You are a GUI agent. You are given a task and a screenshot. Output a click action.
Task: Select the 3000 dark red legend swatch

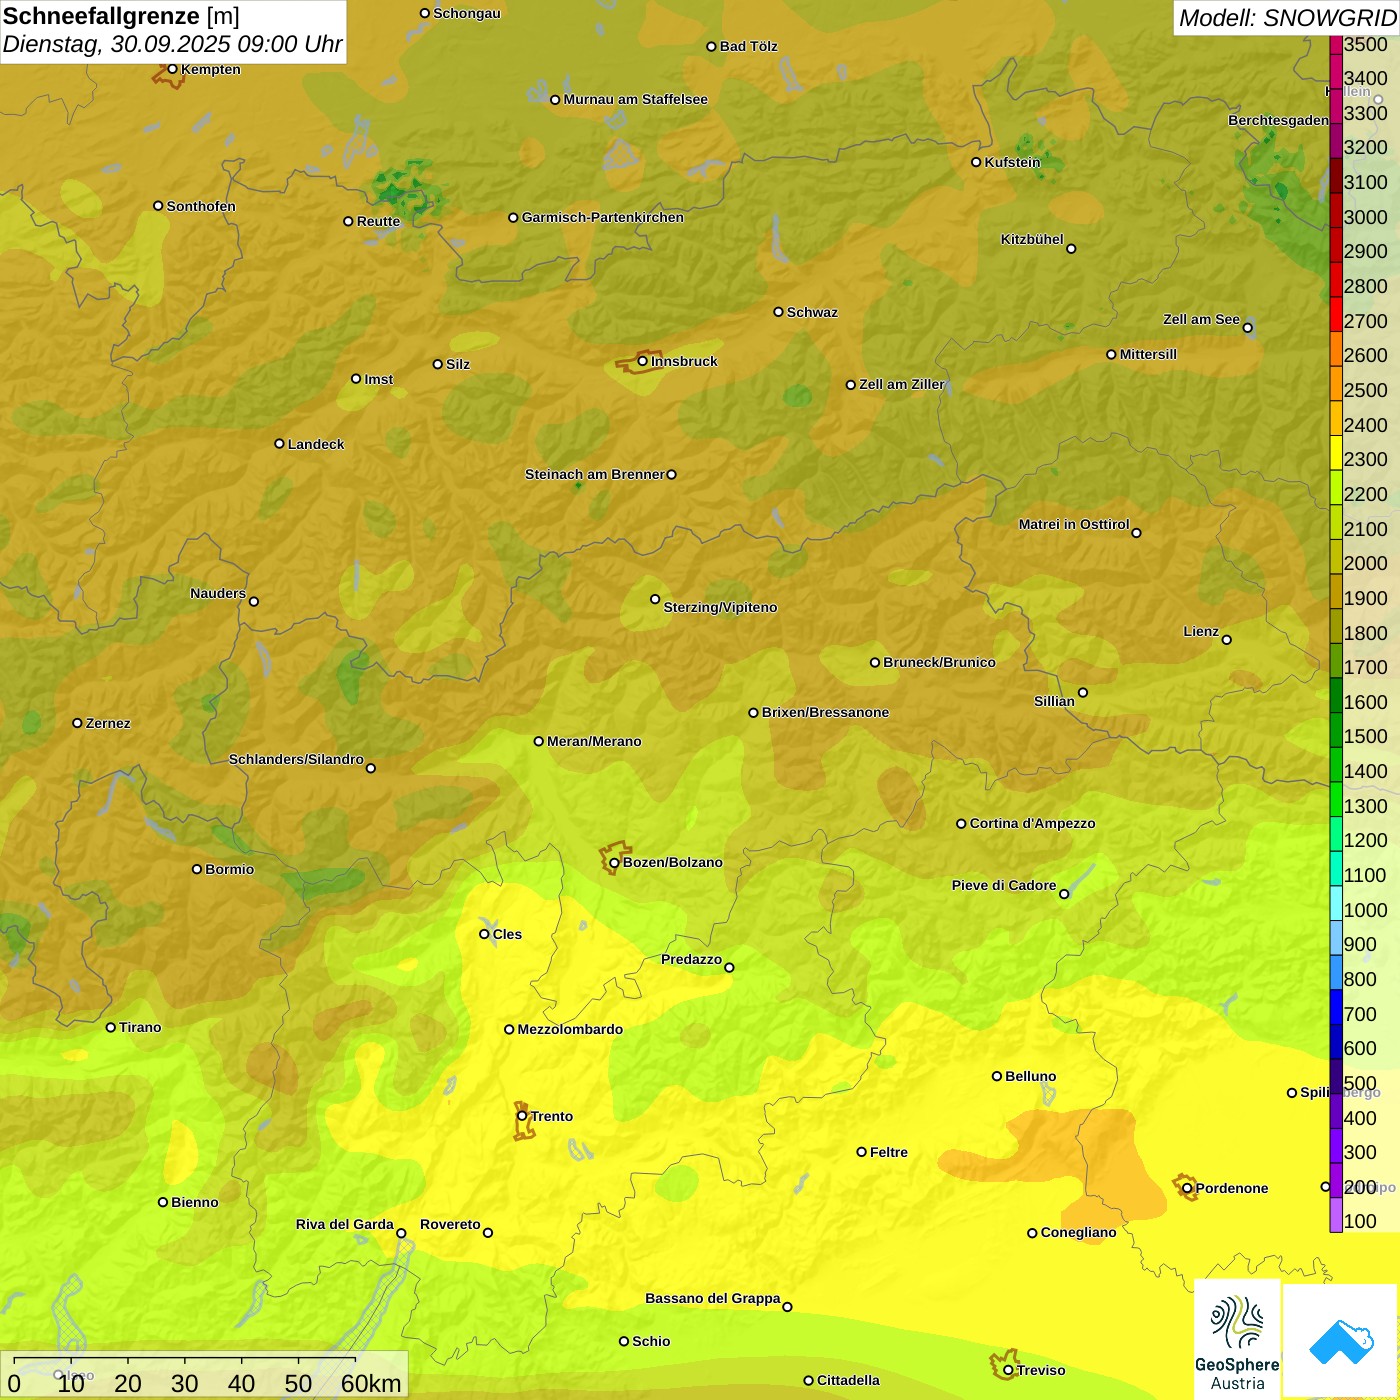(x=1336, y=211)
